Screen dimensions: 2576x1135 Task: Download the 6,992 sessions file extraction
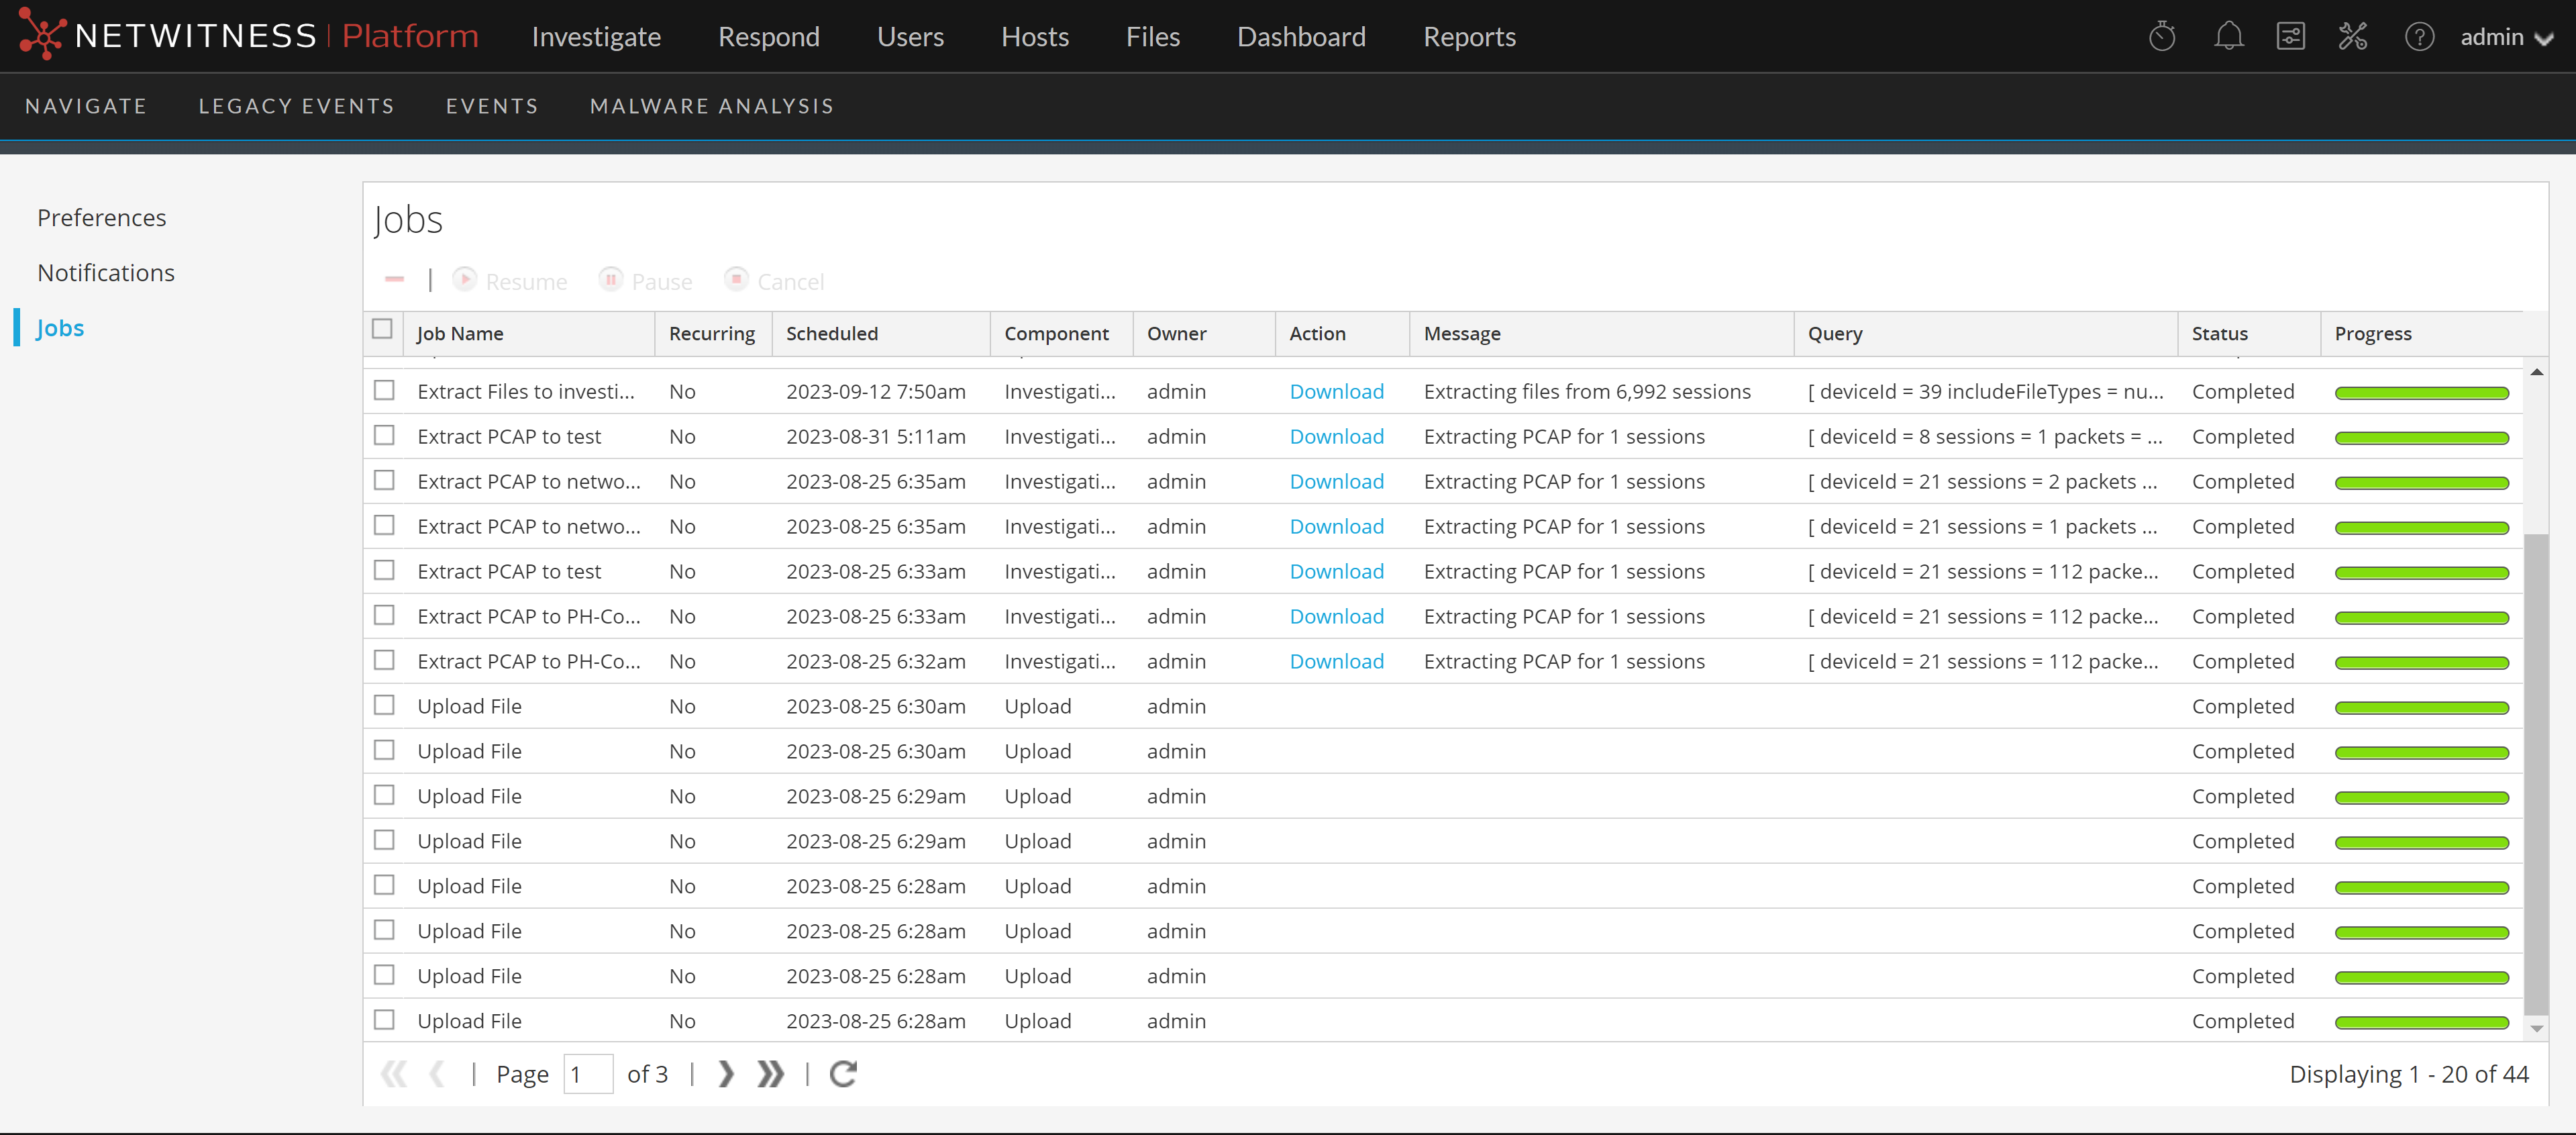(x=1336, y=391)
